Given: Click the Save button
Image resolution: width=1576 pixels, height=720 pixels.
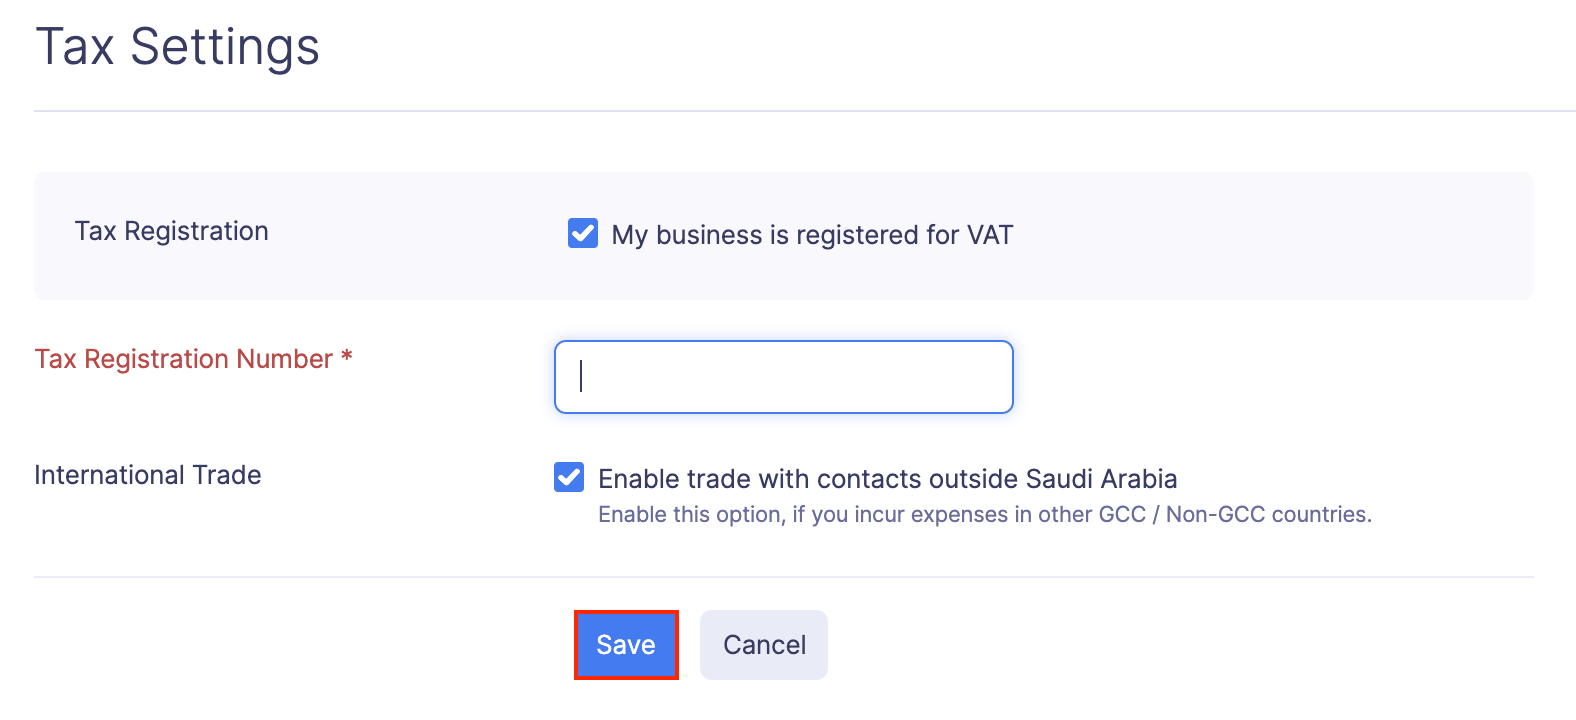Looking at the screenshot, I should (625, 644).
